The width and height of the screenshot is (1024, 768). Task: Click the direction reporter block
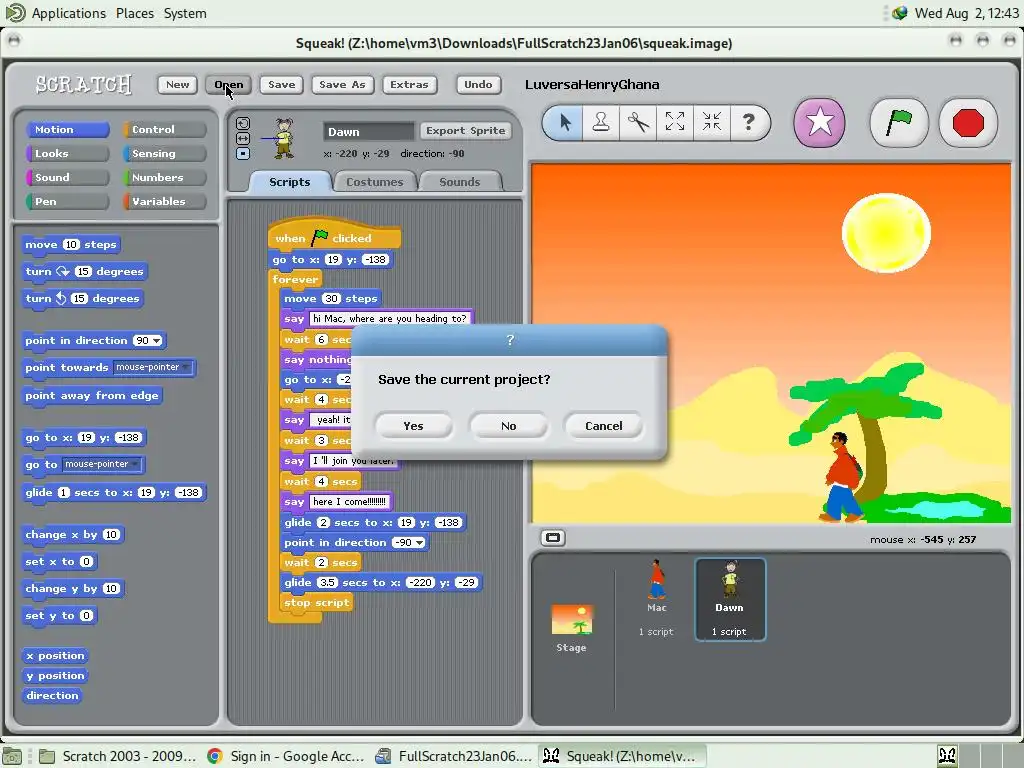52,696
